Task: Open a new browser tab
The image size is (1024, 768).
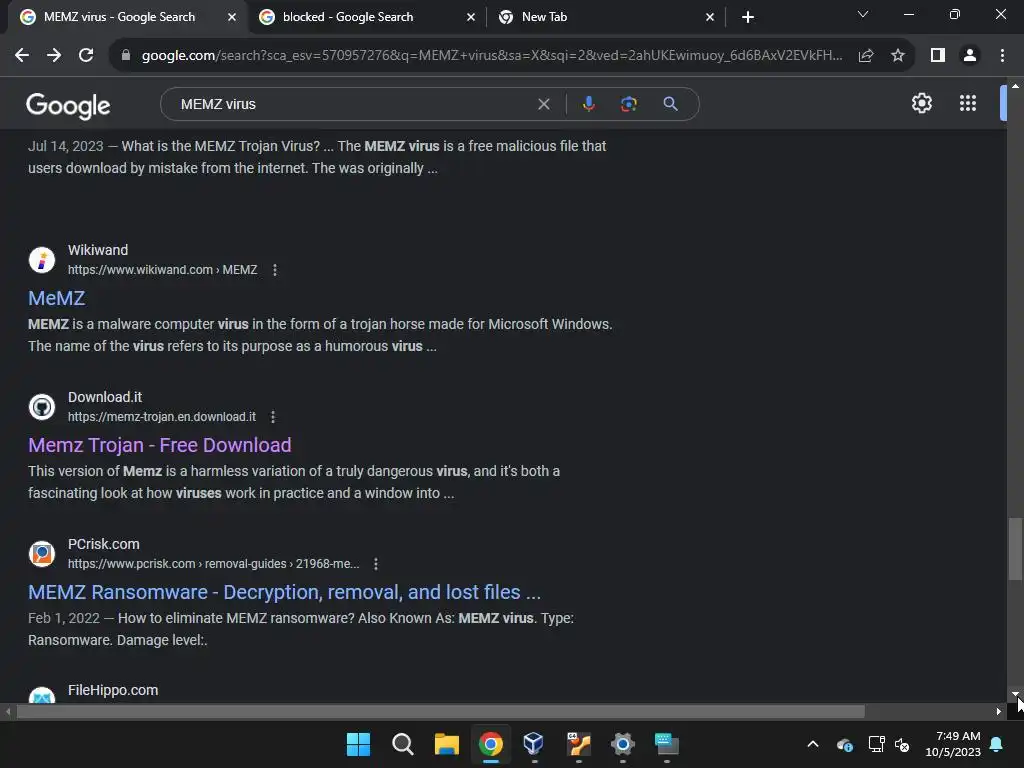Action: 748,17
